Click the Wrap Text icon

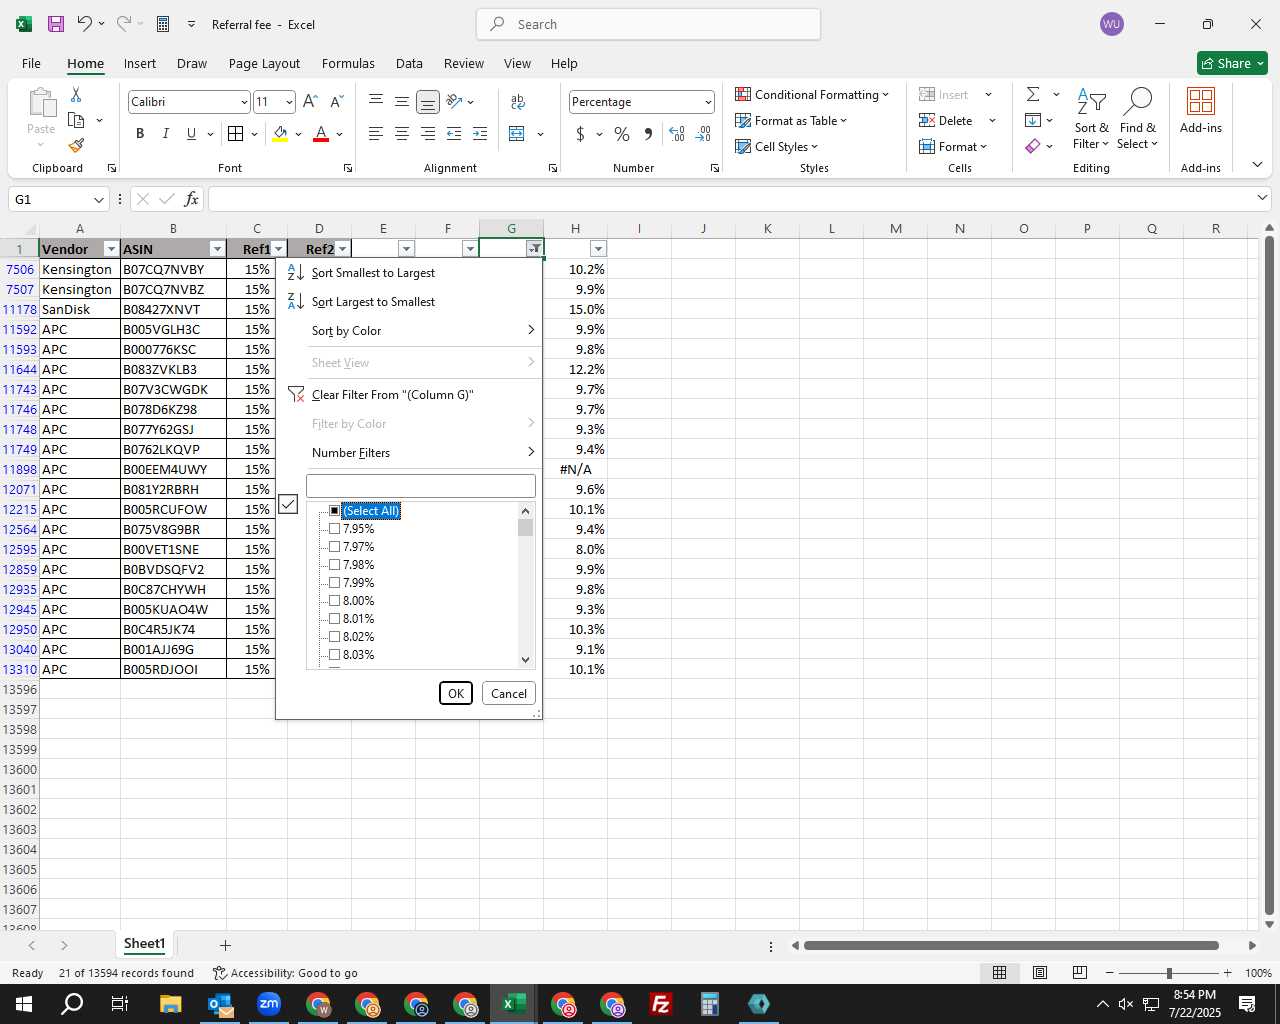[x=518, y=102]
